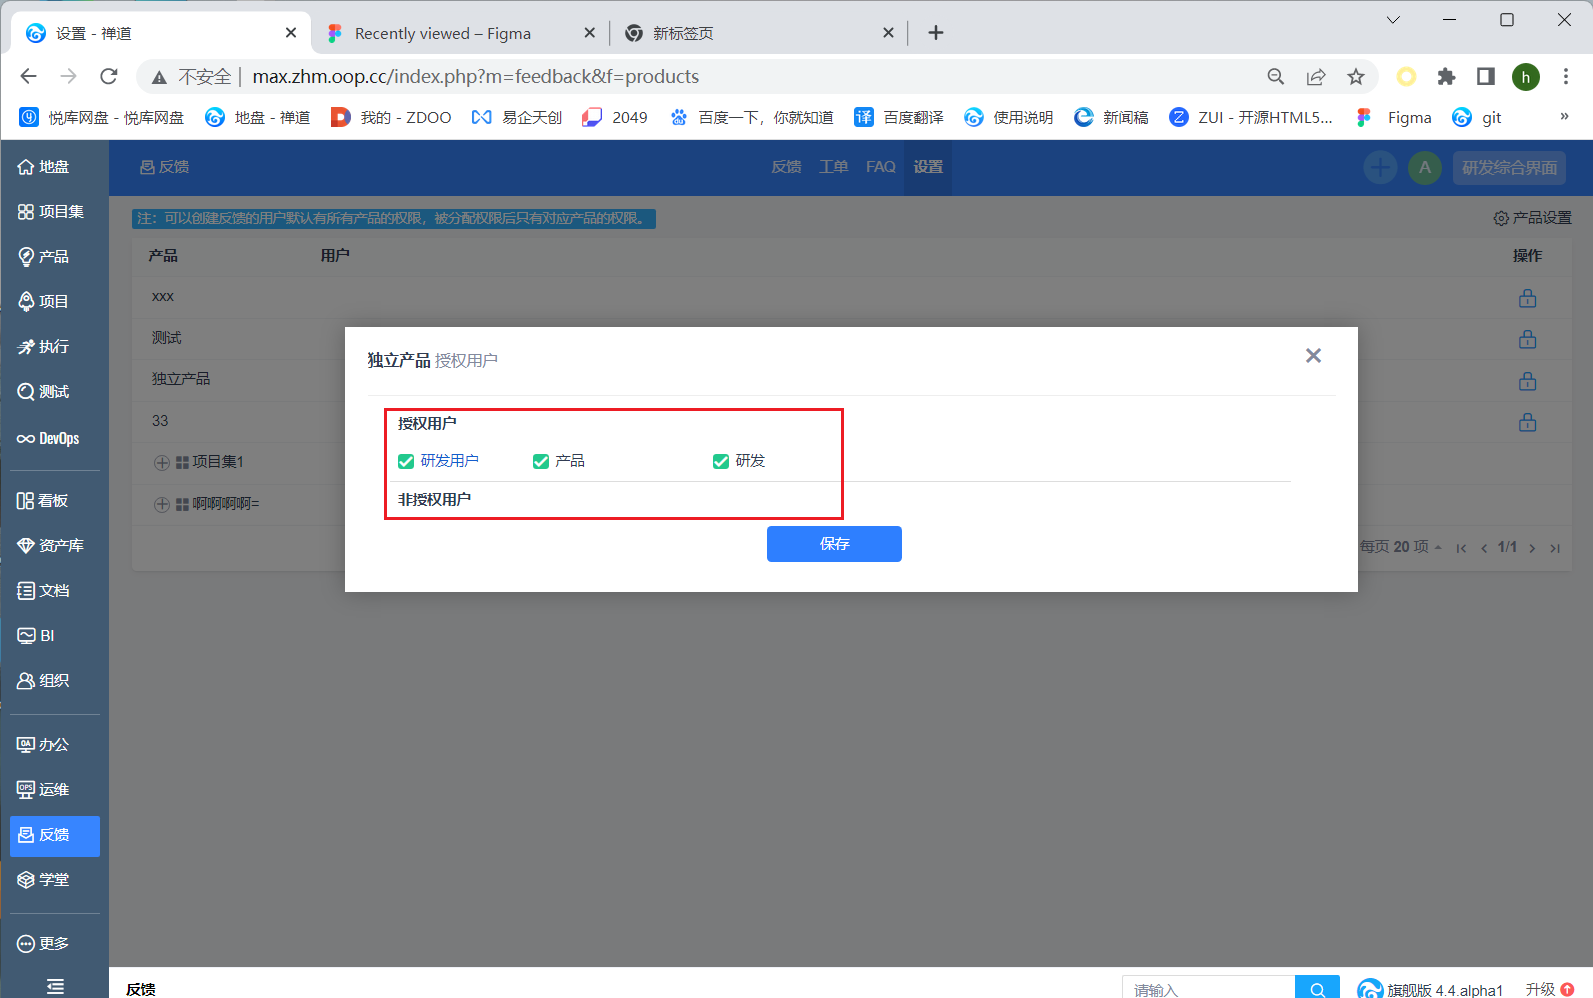
Task: Click the lock icon for xxx row
Action: [x=1527, y=298]
